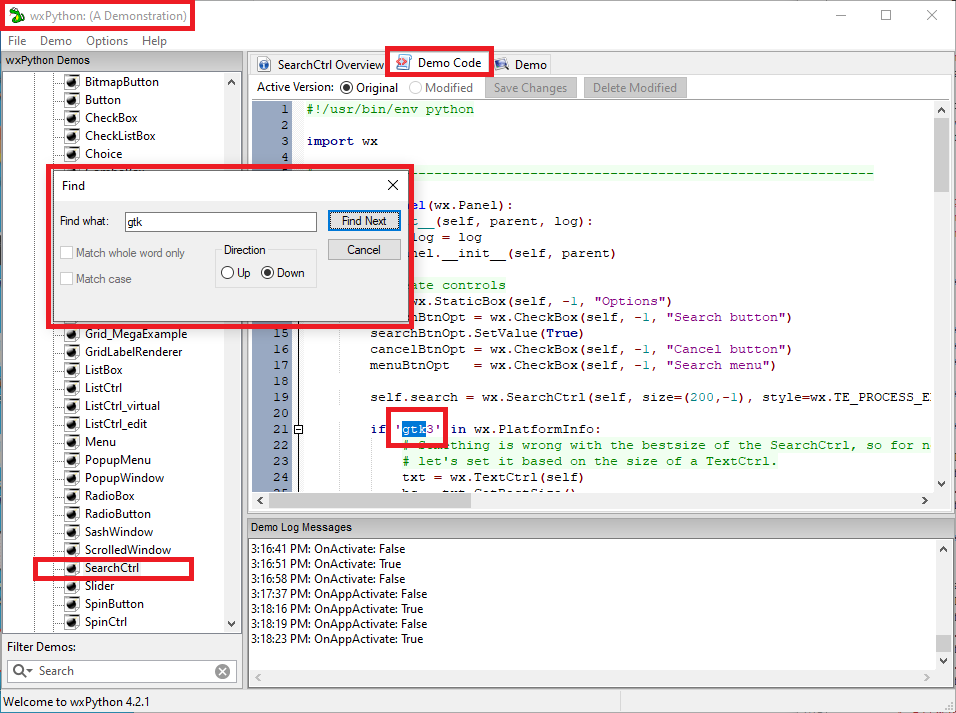Click the code editor horizontal scrollbar thumb
Screen dimensions: 956x713
pyautogui.click(x=370, y=500)
